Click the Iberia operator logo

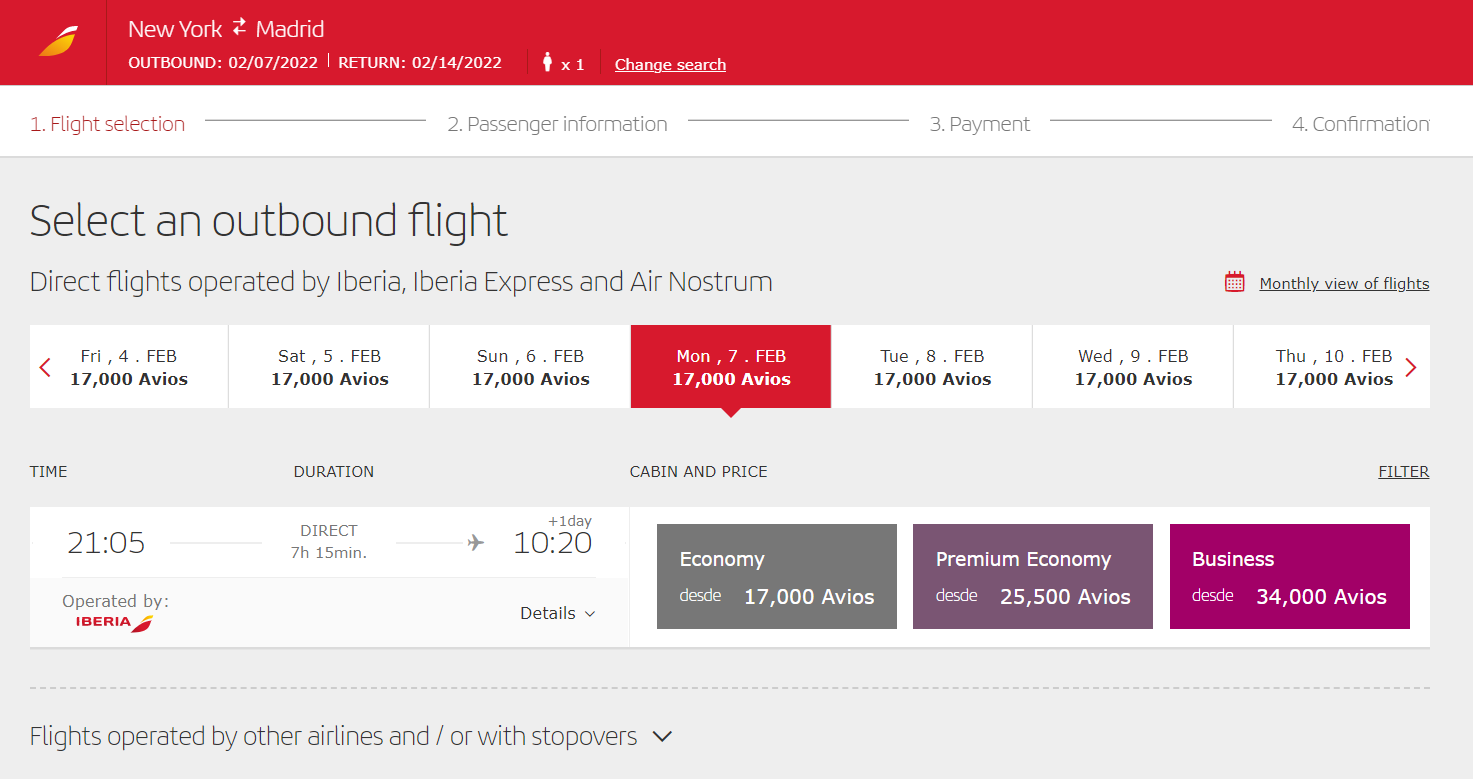(115, 622)
